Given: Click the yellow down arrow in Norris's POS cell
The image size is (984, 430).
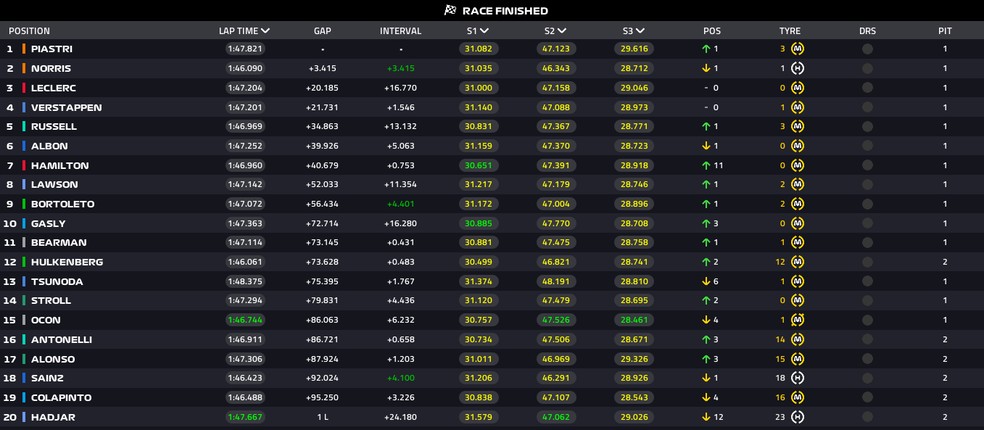Looking at the screenshot, I should pos(706,68).
